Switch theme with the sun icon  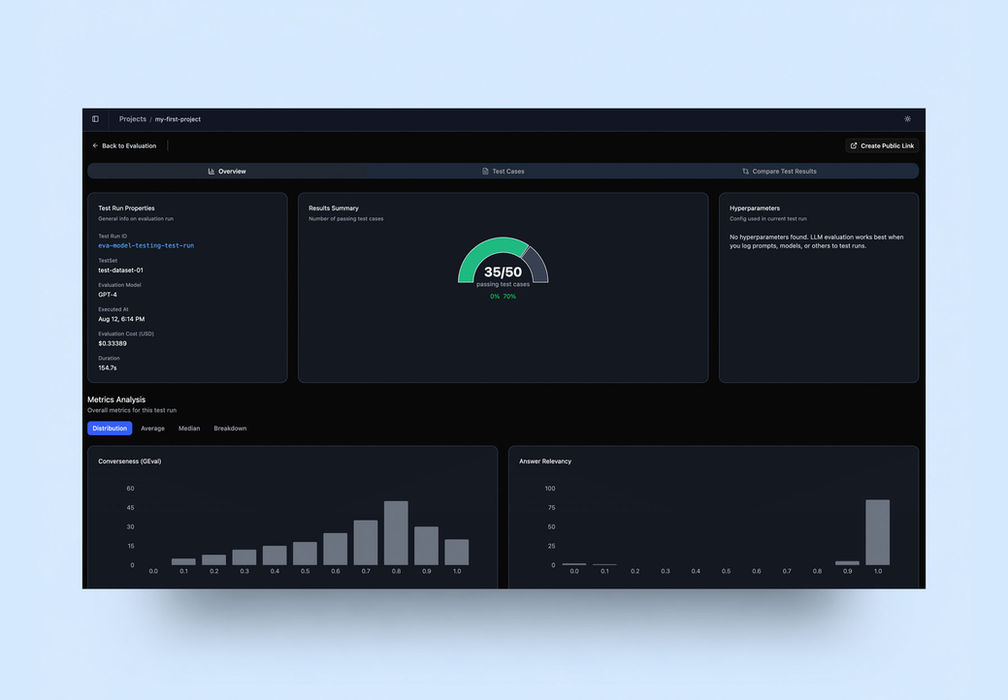click(908, 119)
